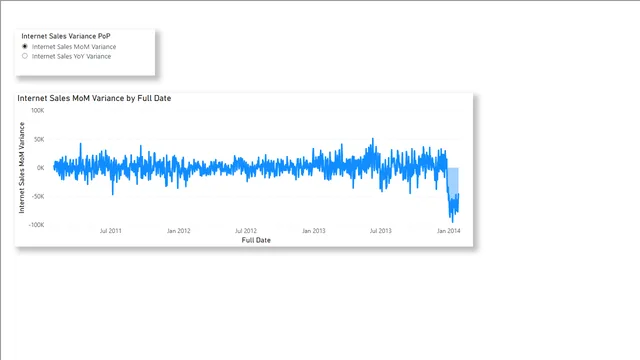This screenshot has height=360, width=640.
Task: Click the 0K y-axis label
Action: pos(40,168)
